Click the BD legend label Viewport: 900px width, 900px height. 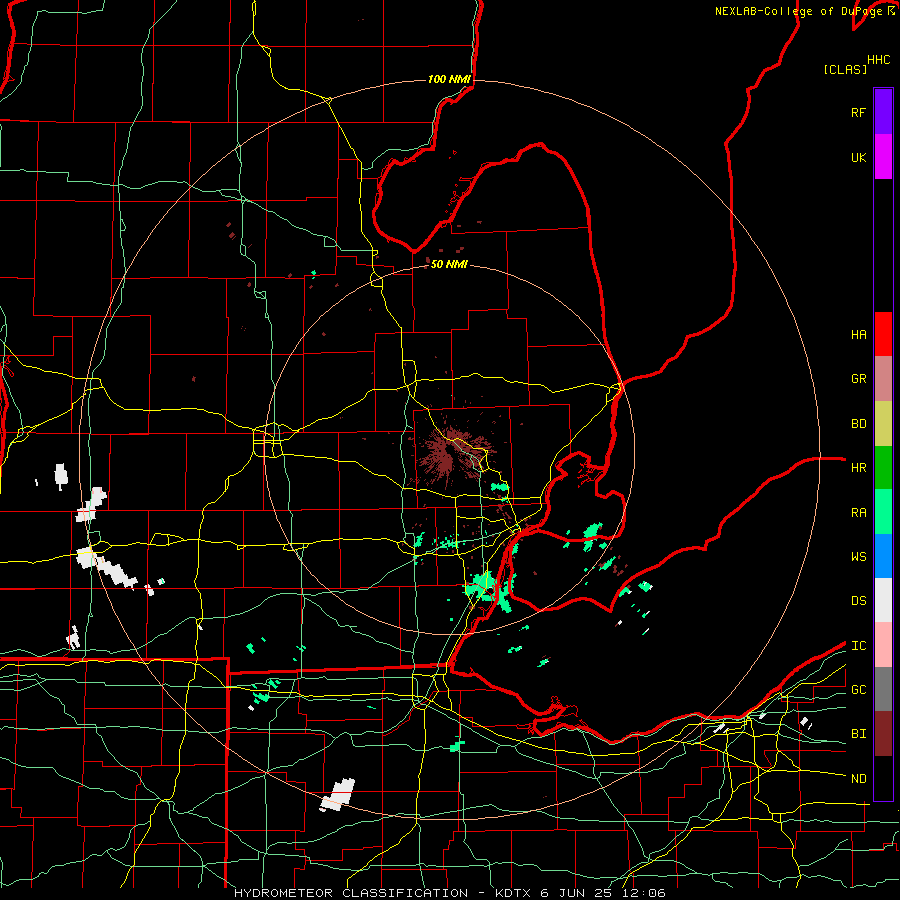coord(858,424)
